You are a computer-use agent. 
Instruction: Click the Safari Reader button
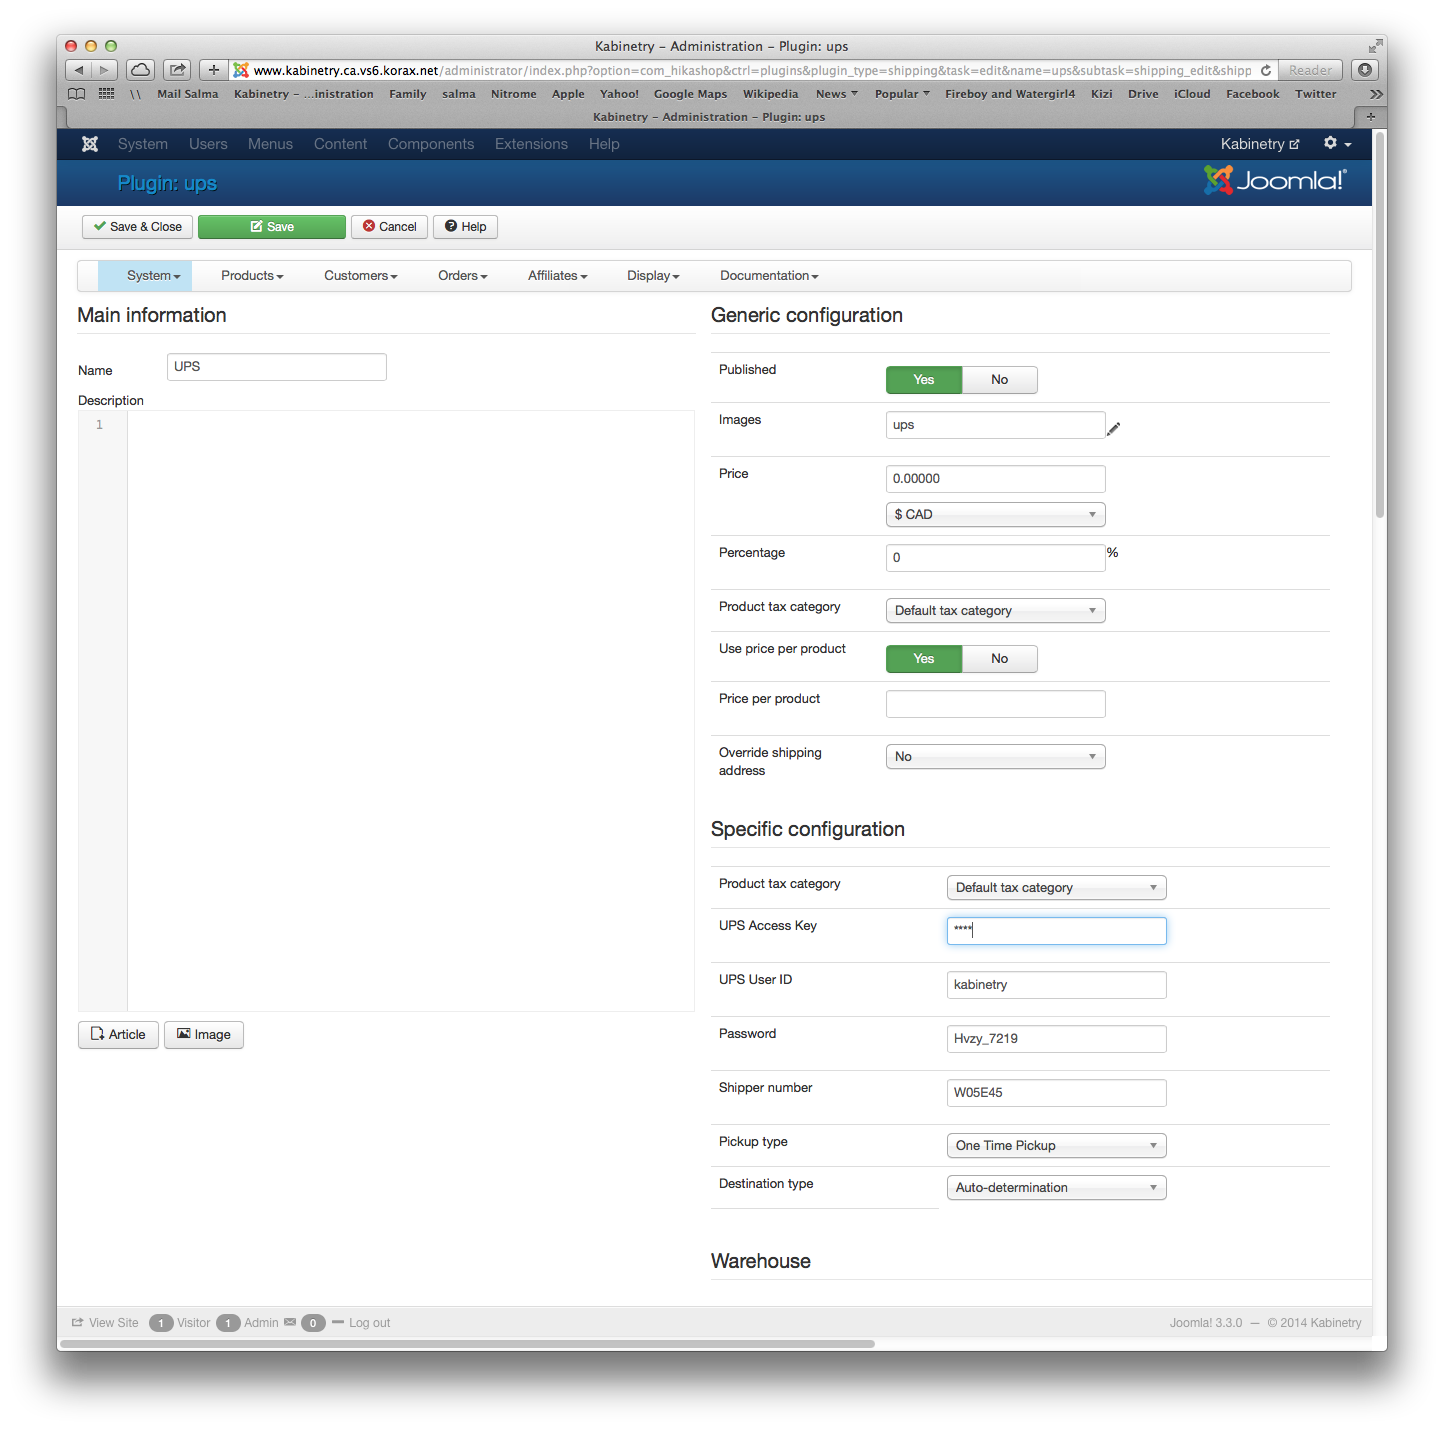pyautogui.click(x=1310, y=70)
